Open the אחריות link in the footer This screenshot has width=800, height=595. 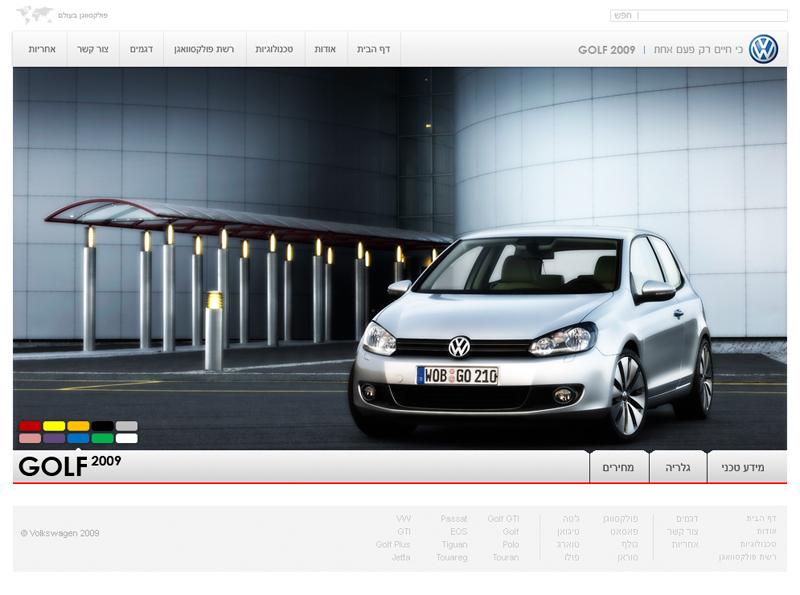pyautogui.click(x=685, y=544)
